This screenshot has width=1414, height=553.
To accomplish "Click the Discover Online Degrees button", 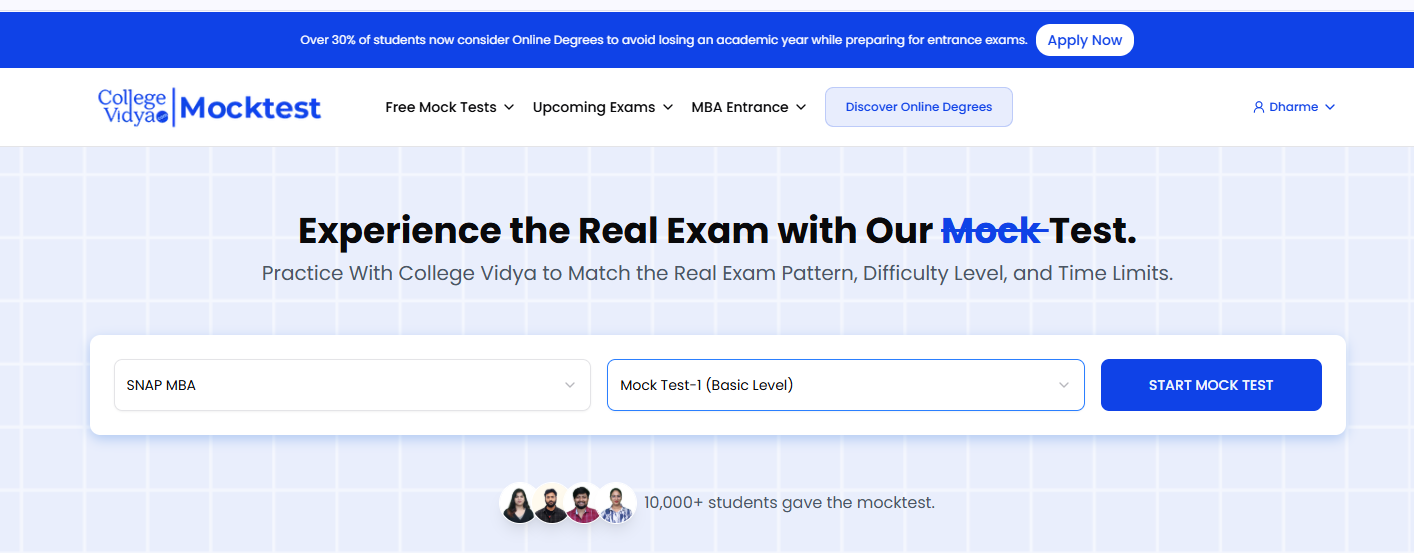I will point(919,107).
